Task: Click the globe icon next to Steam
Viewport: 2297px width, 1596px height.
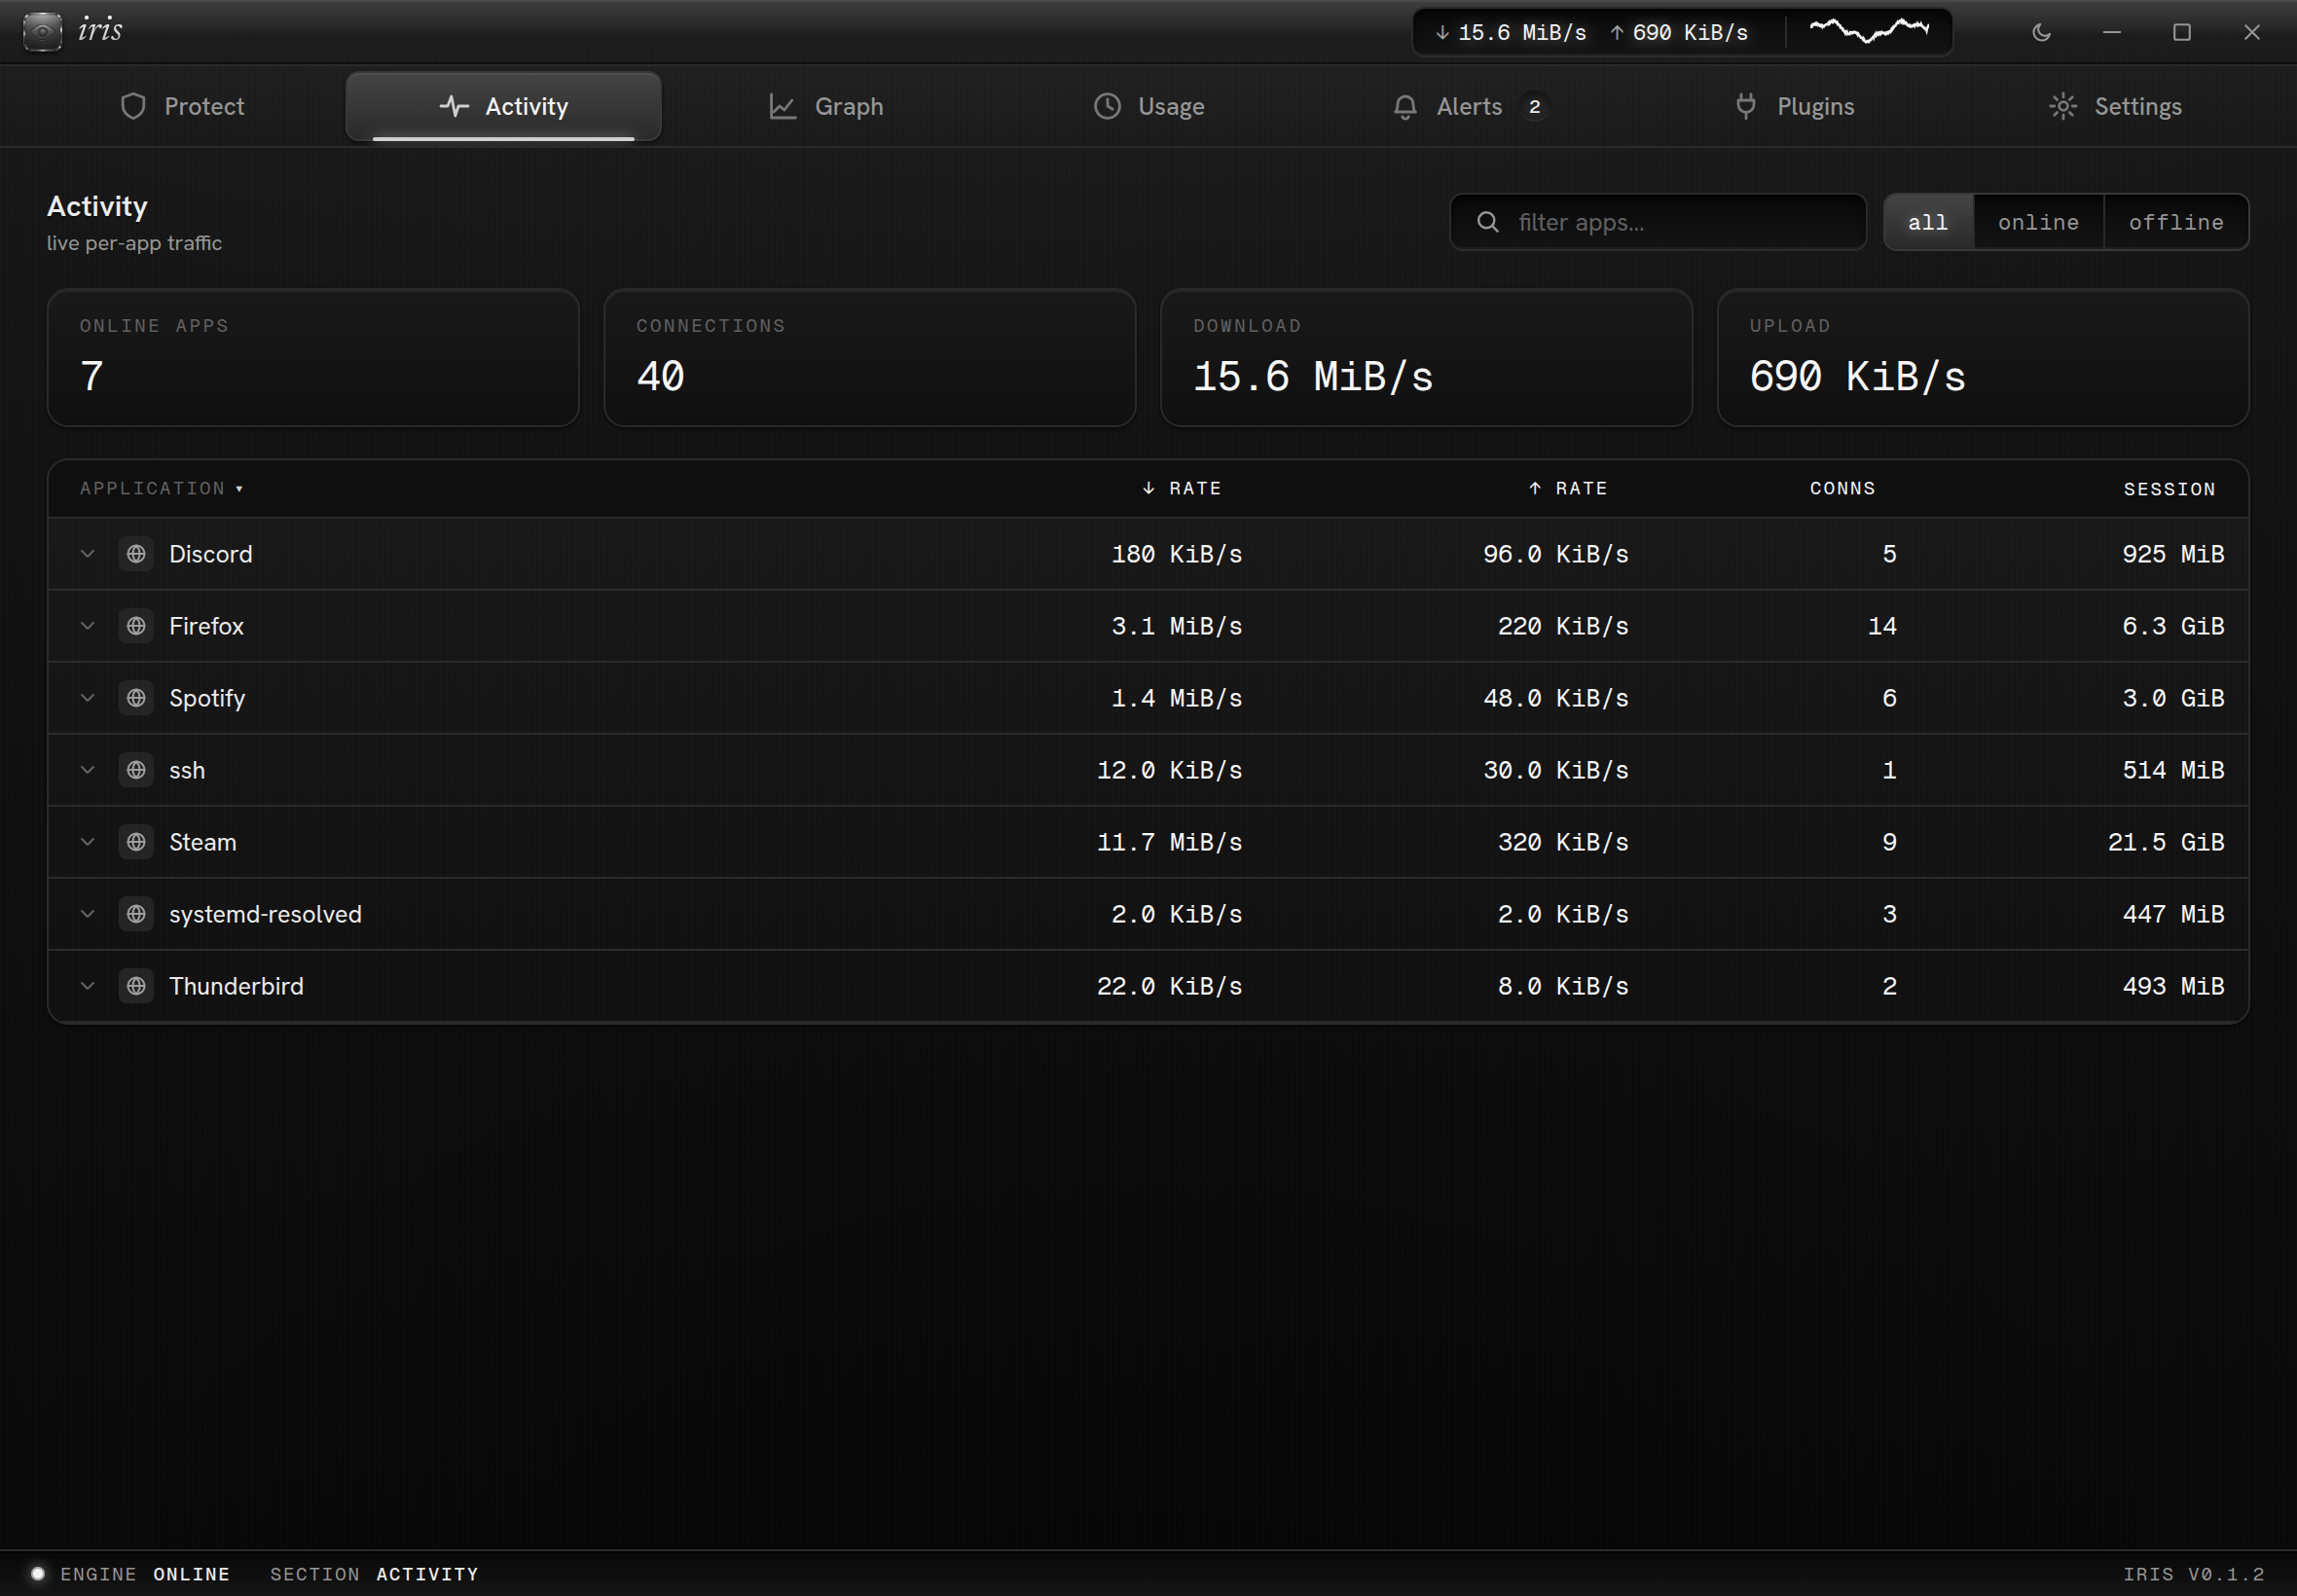Action: pos(136,842)
